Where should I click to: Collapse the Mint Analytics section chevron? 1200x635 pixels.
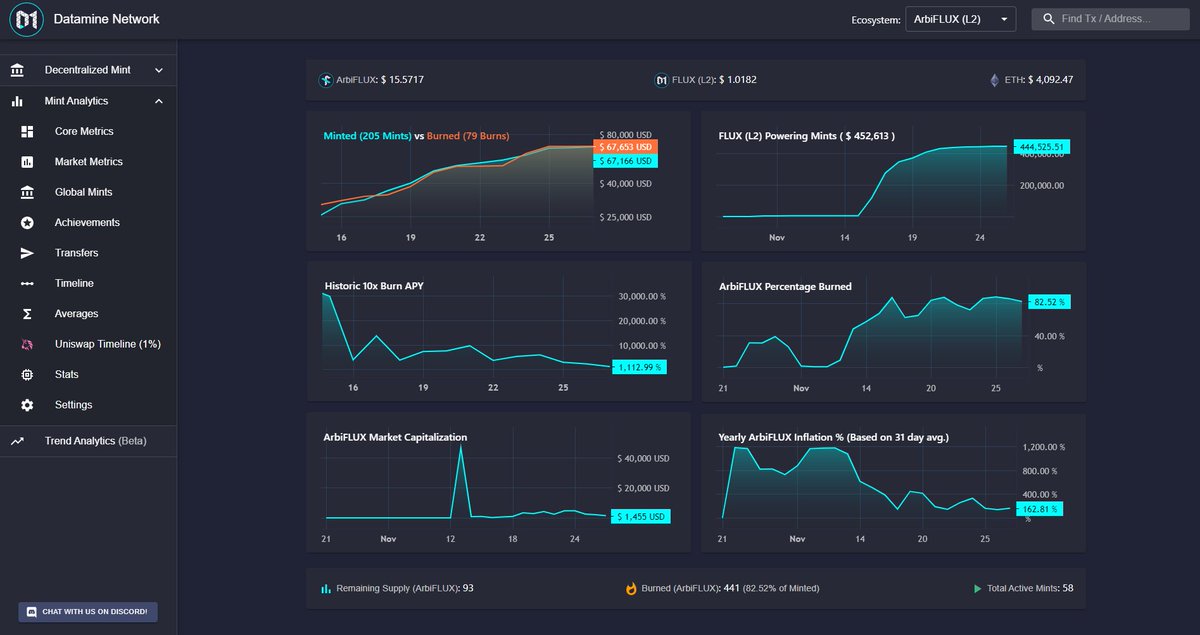(x=157, y=100)
